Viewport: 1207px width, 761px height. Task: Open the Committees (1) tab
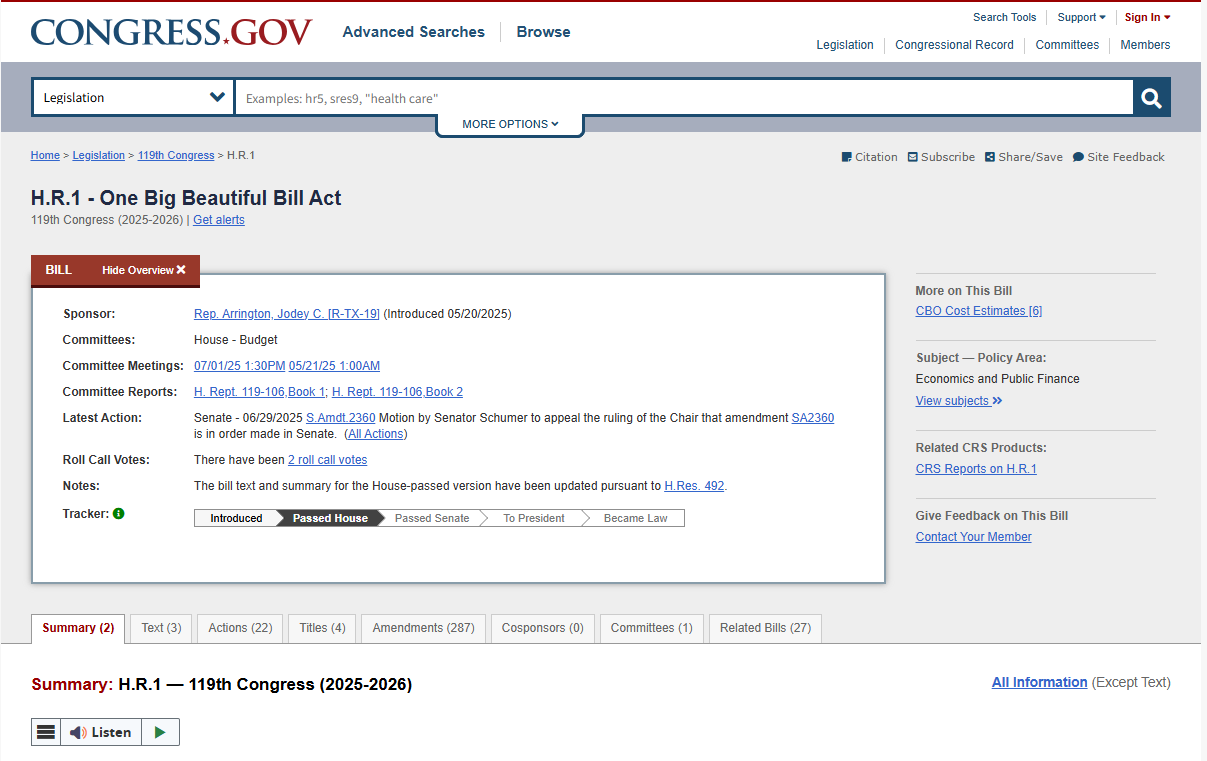(652, 628)
